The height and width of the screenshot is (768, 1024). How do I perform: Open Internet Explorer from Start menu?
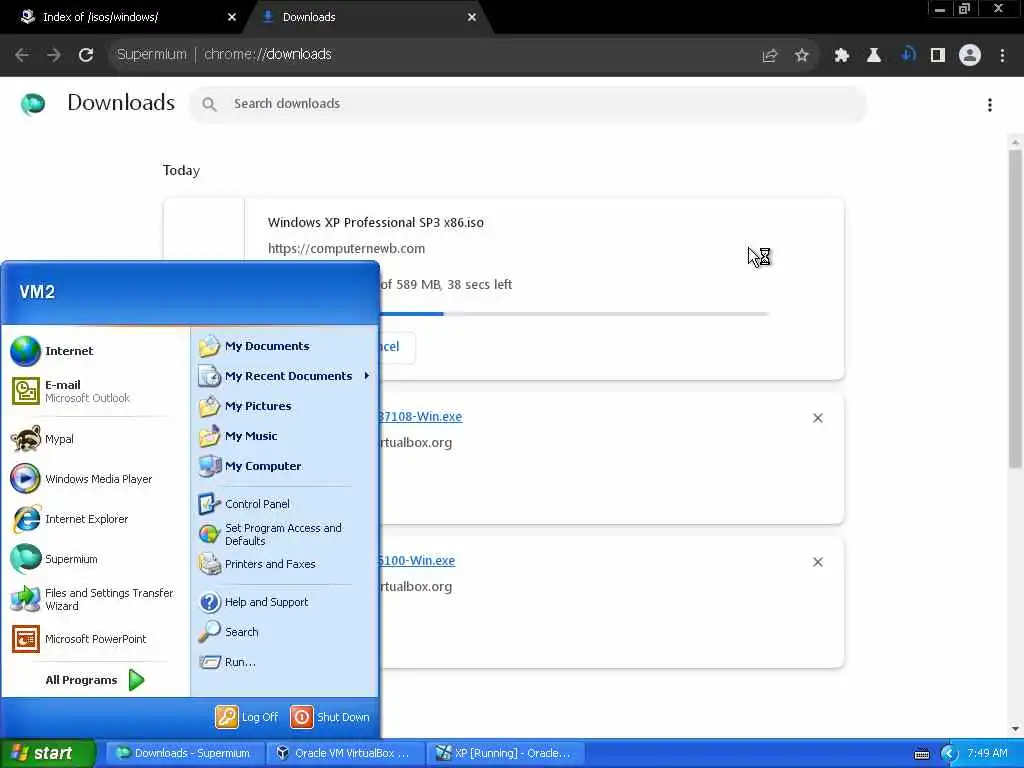(x=69, y=519)
